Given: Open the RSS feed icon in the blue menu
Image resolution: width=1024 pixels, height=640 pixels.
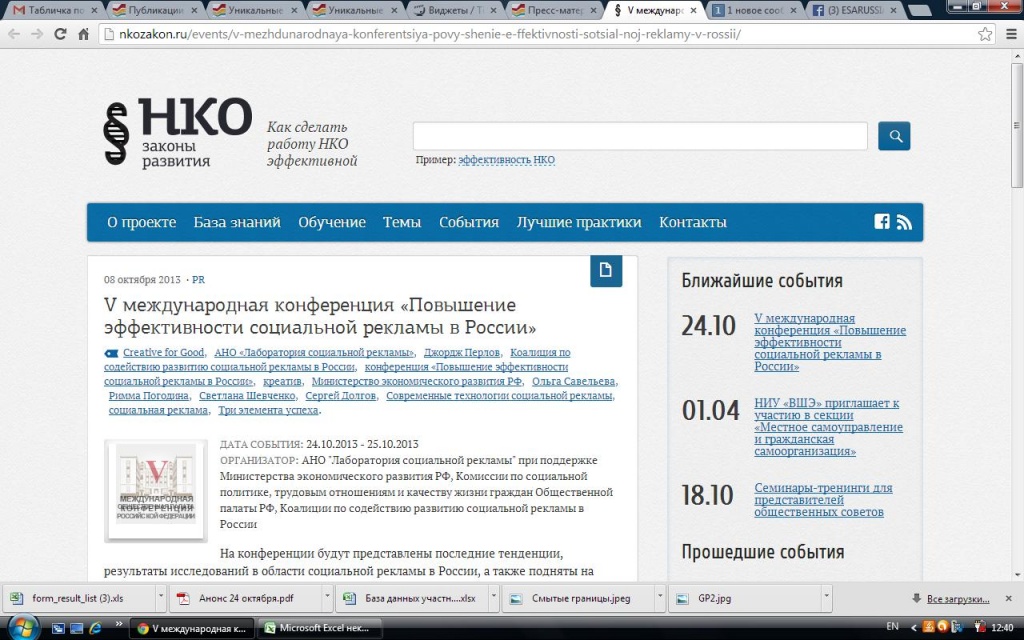Looking at the screenshot, I should [x=904, y=222].
